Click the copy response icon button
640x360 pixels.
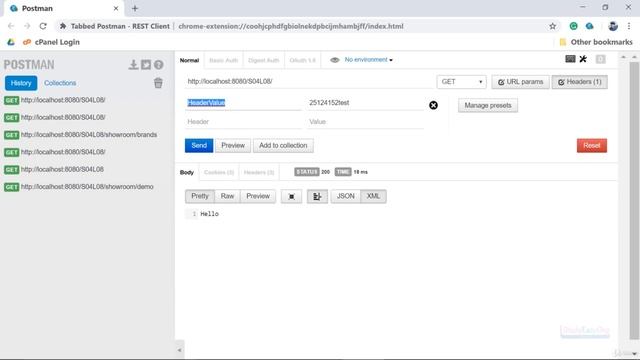(x=291, y=196)
